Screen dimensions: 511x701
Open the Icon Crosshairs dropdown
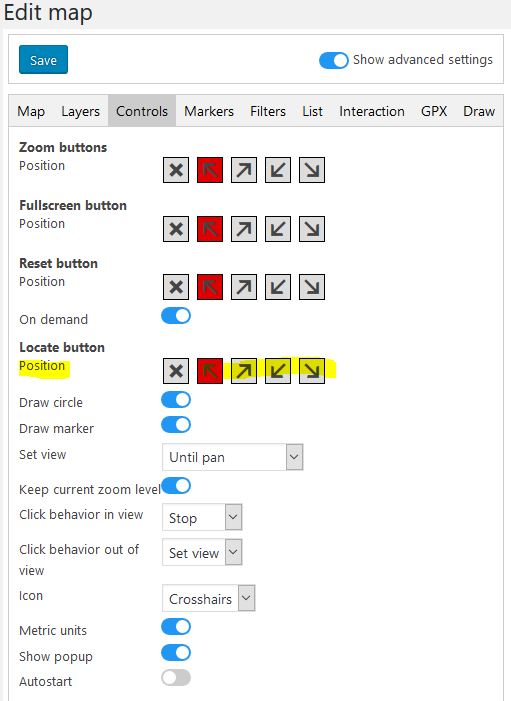click(208, 598)
